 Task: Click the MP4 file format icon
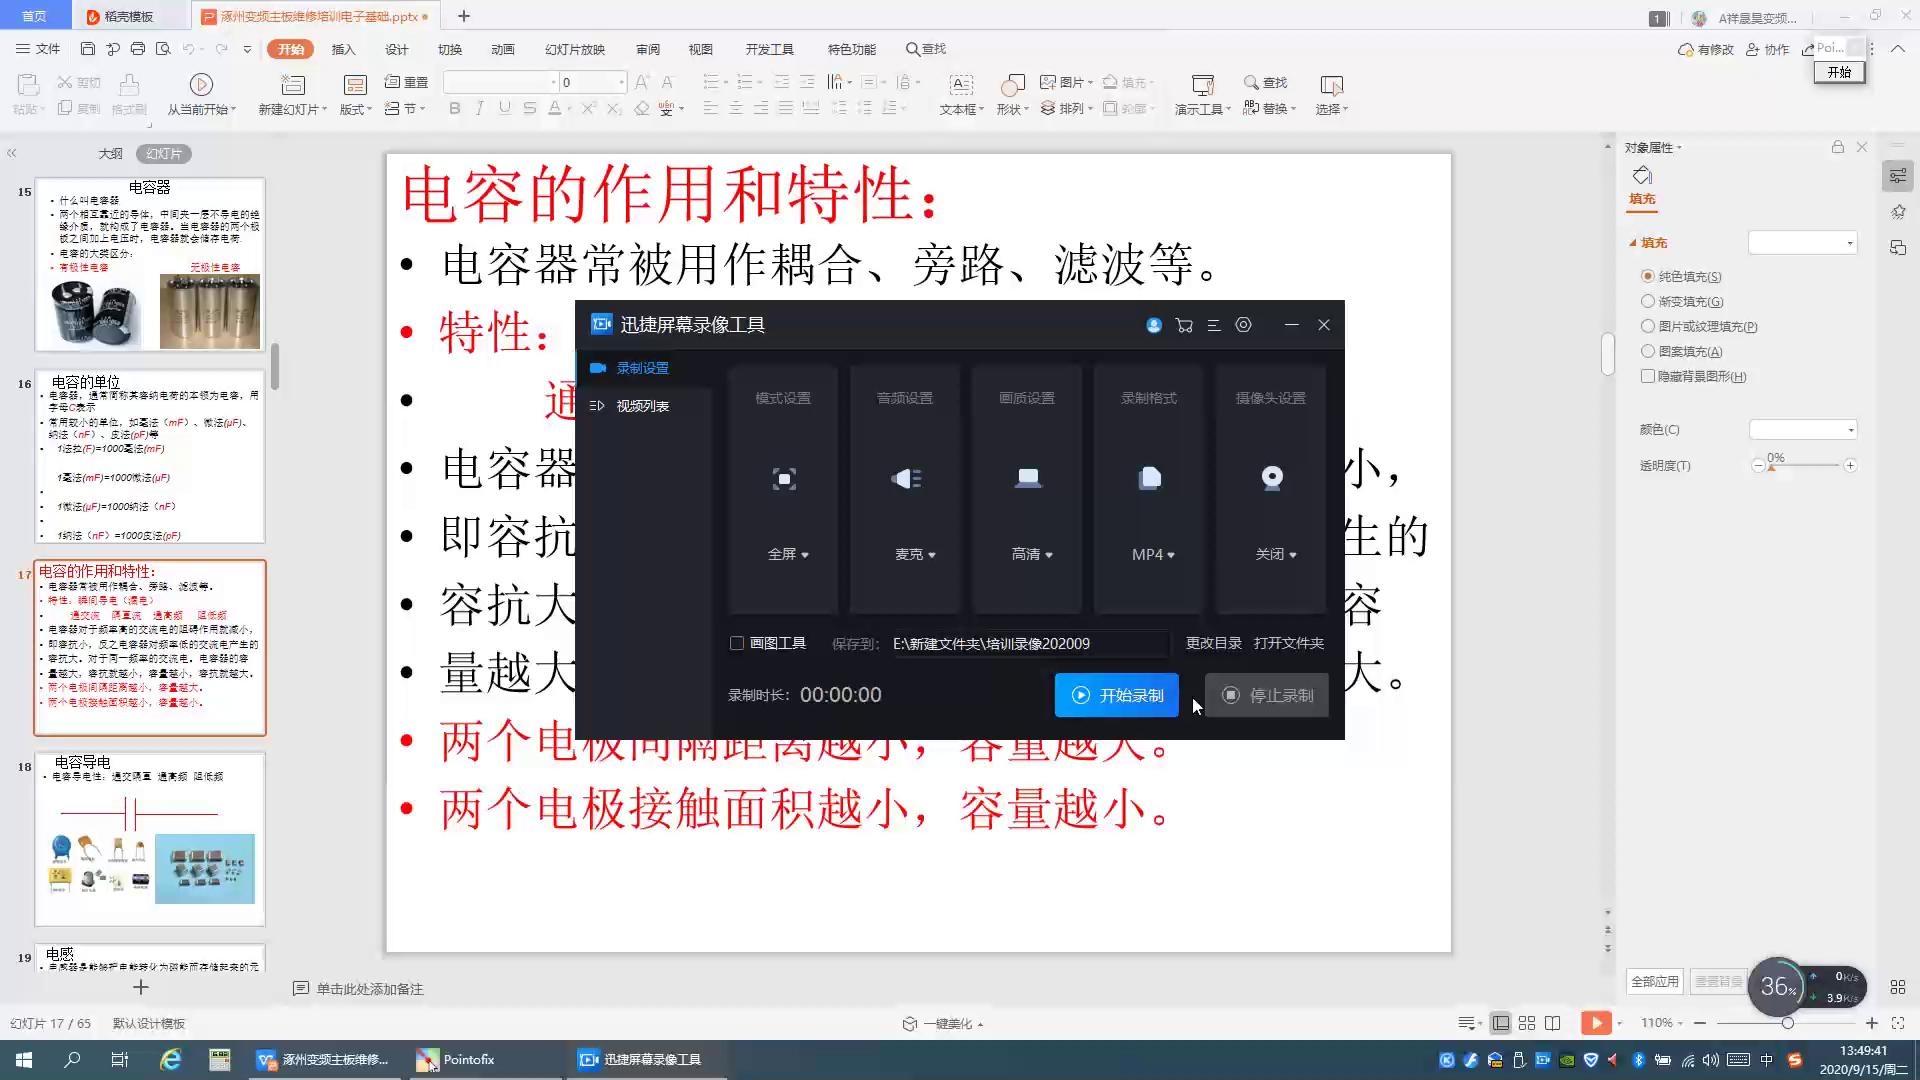click(x=1150, y=479)
